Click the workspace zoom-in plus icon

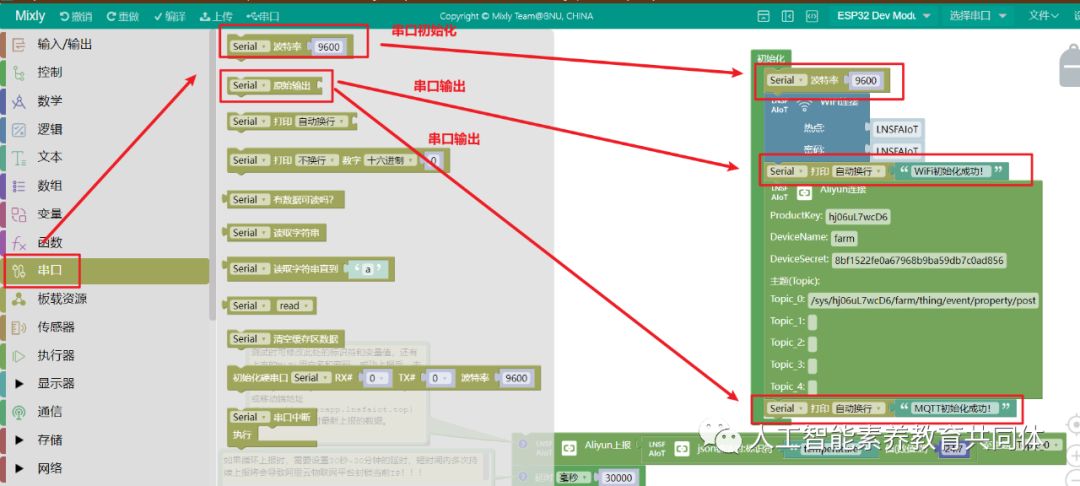(1074, 455)
